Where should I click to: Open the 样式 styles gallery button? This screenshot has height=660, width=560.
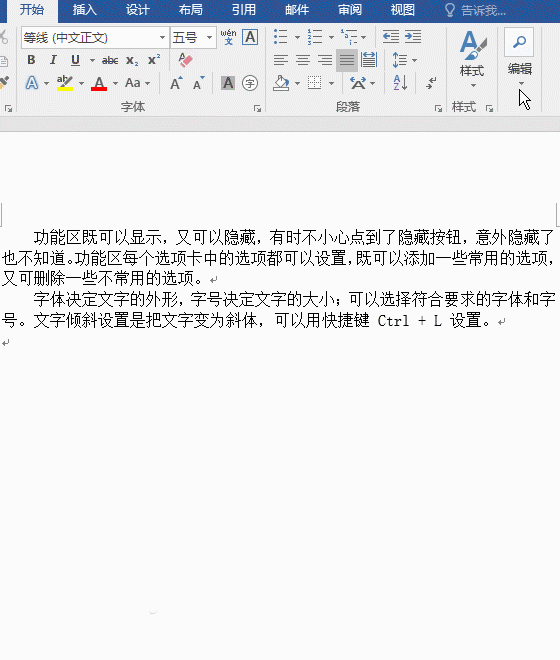[x=472, y=58]
